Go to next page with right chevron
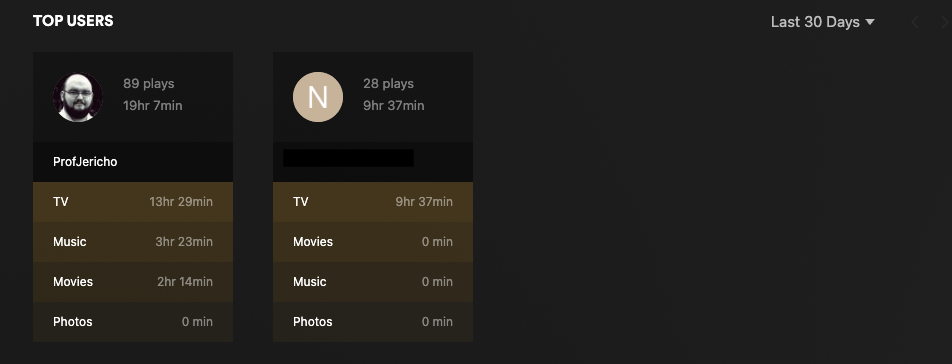 [x=944, y=22]
